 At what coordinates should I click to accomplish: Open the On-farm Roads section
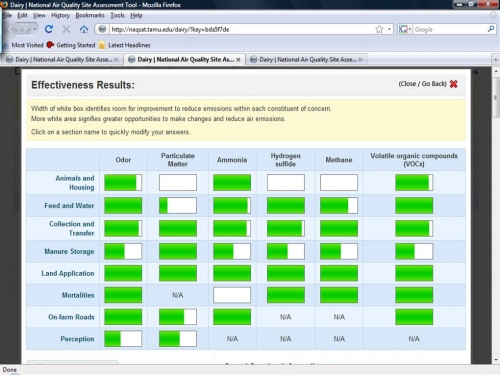coord(71,317)
